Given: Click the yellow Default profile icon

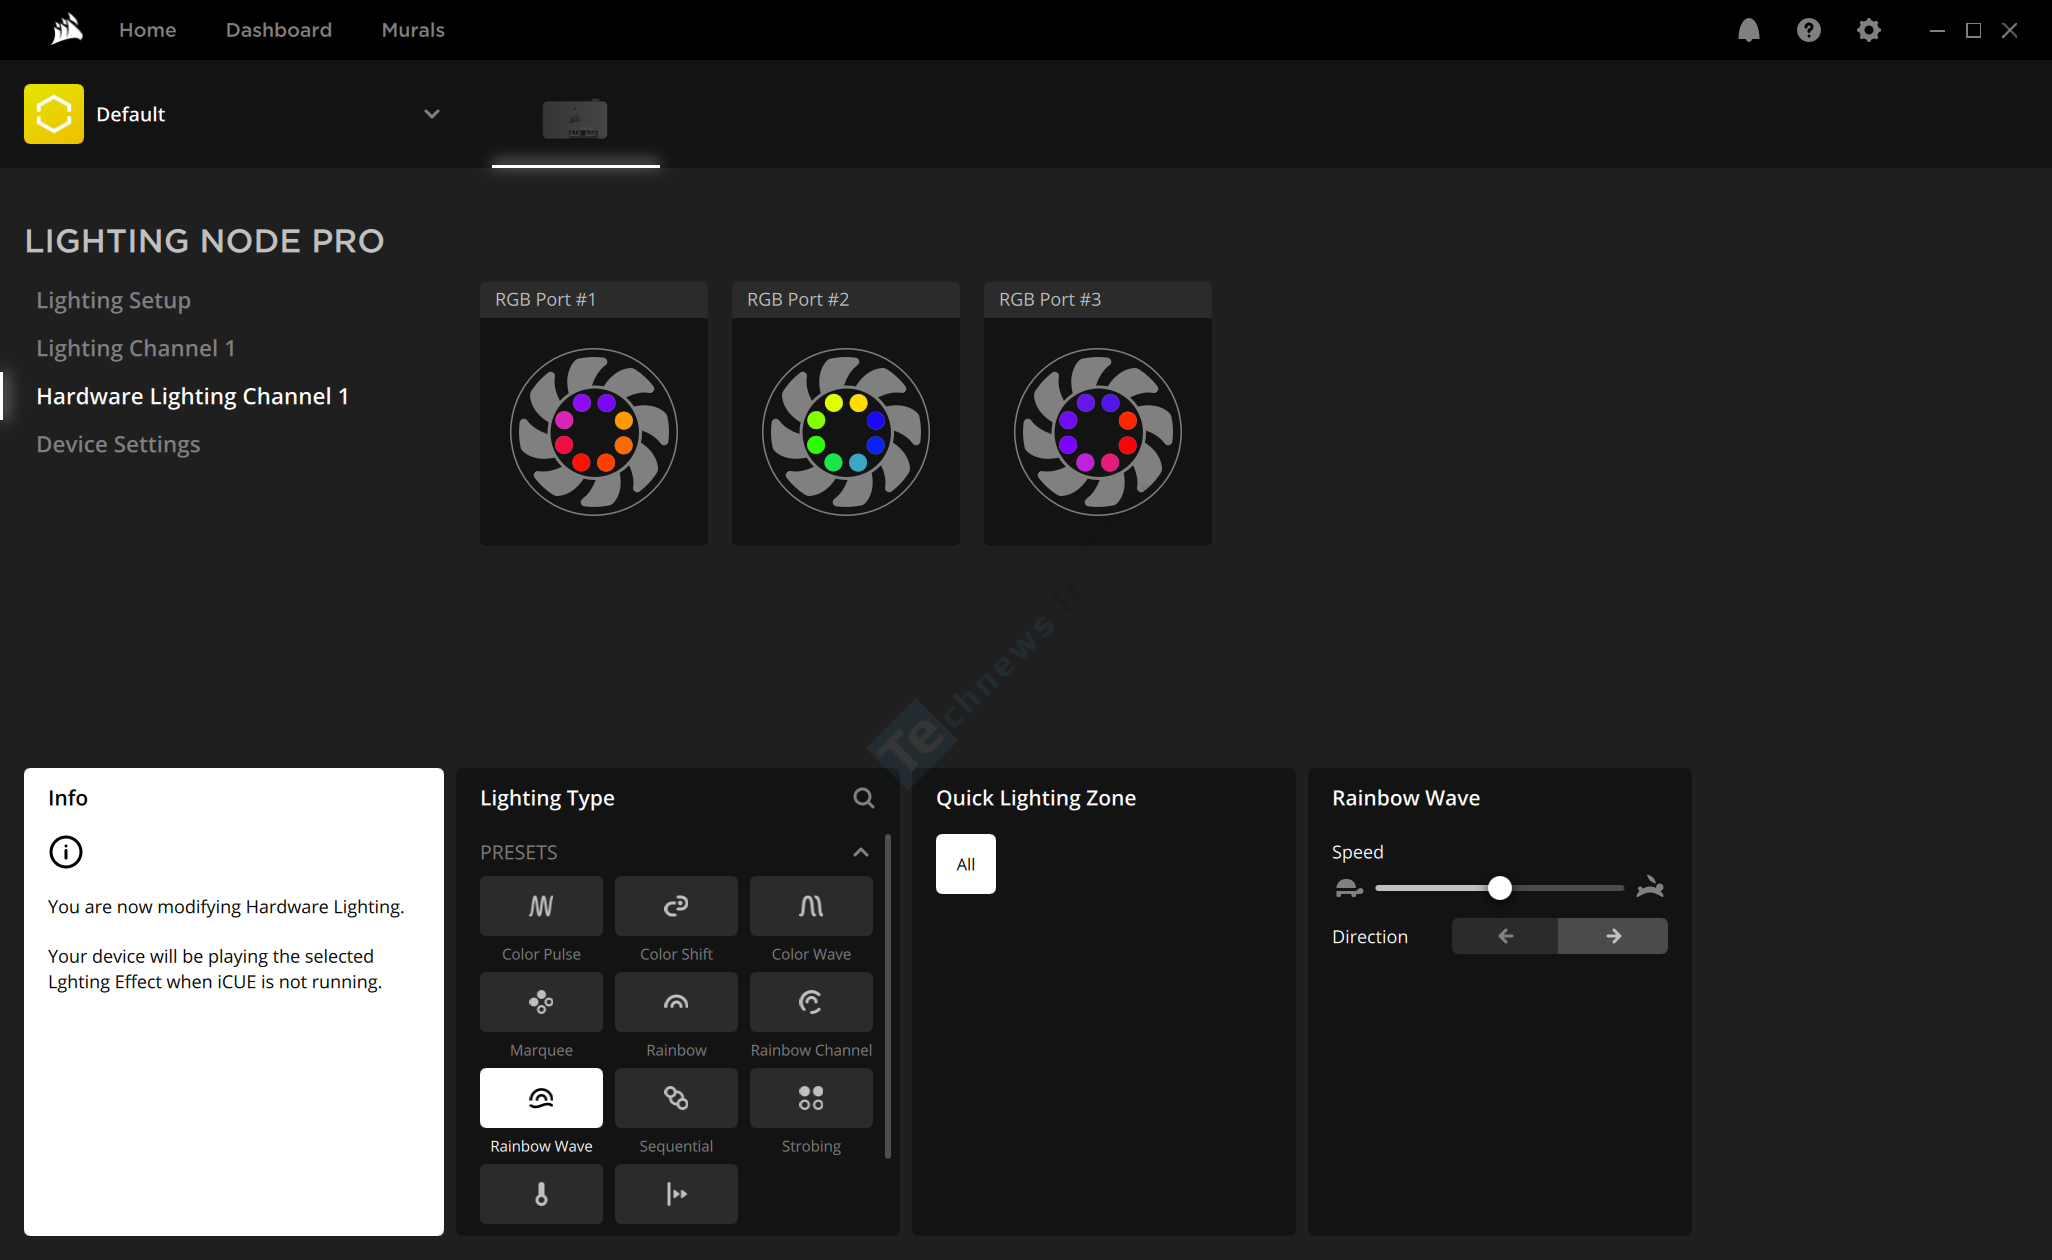Looking at the screenshot, I should point(54,114).
